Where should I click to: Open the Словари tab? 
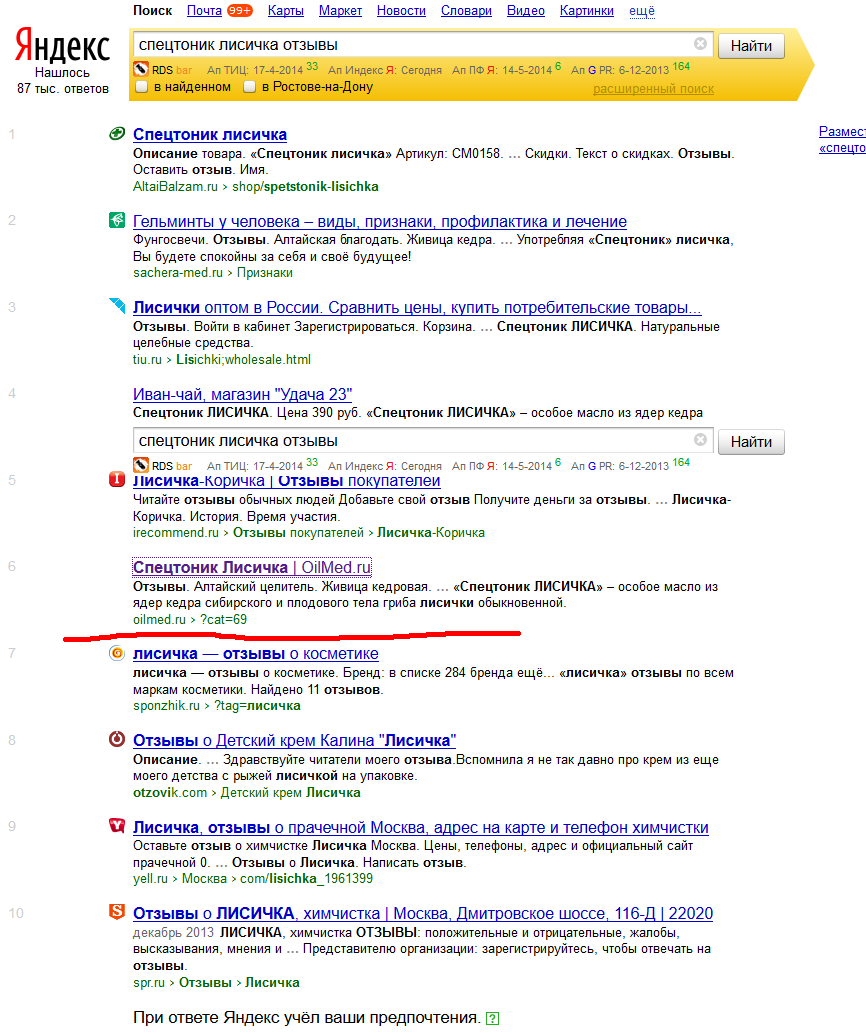tap(466, 11)
